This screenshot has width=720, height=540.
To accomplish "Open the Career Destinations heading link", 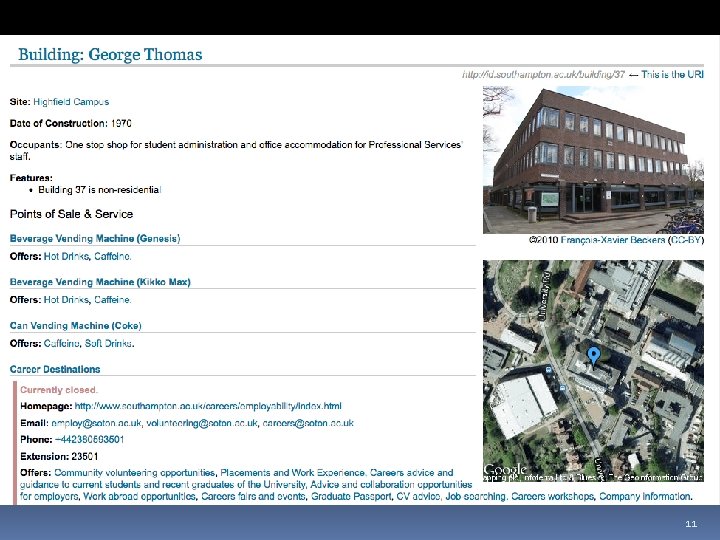I will pos(55,369).
